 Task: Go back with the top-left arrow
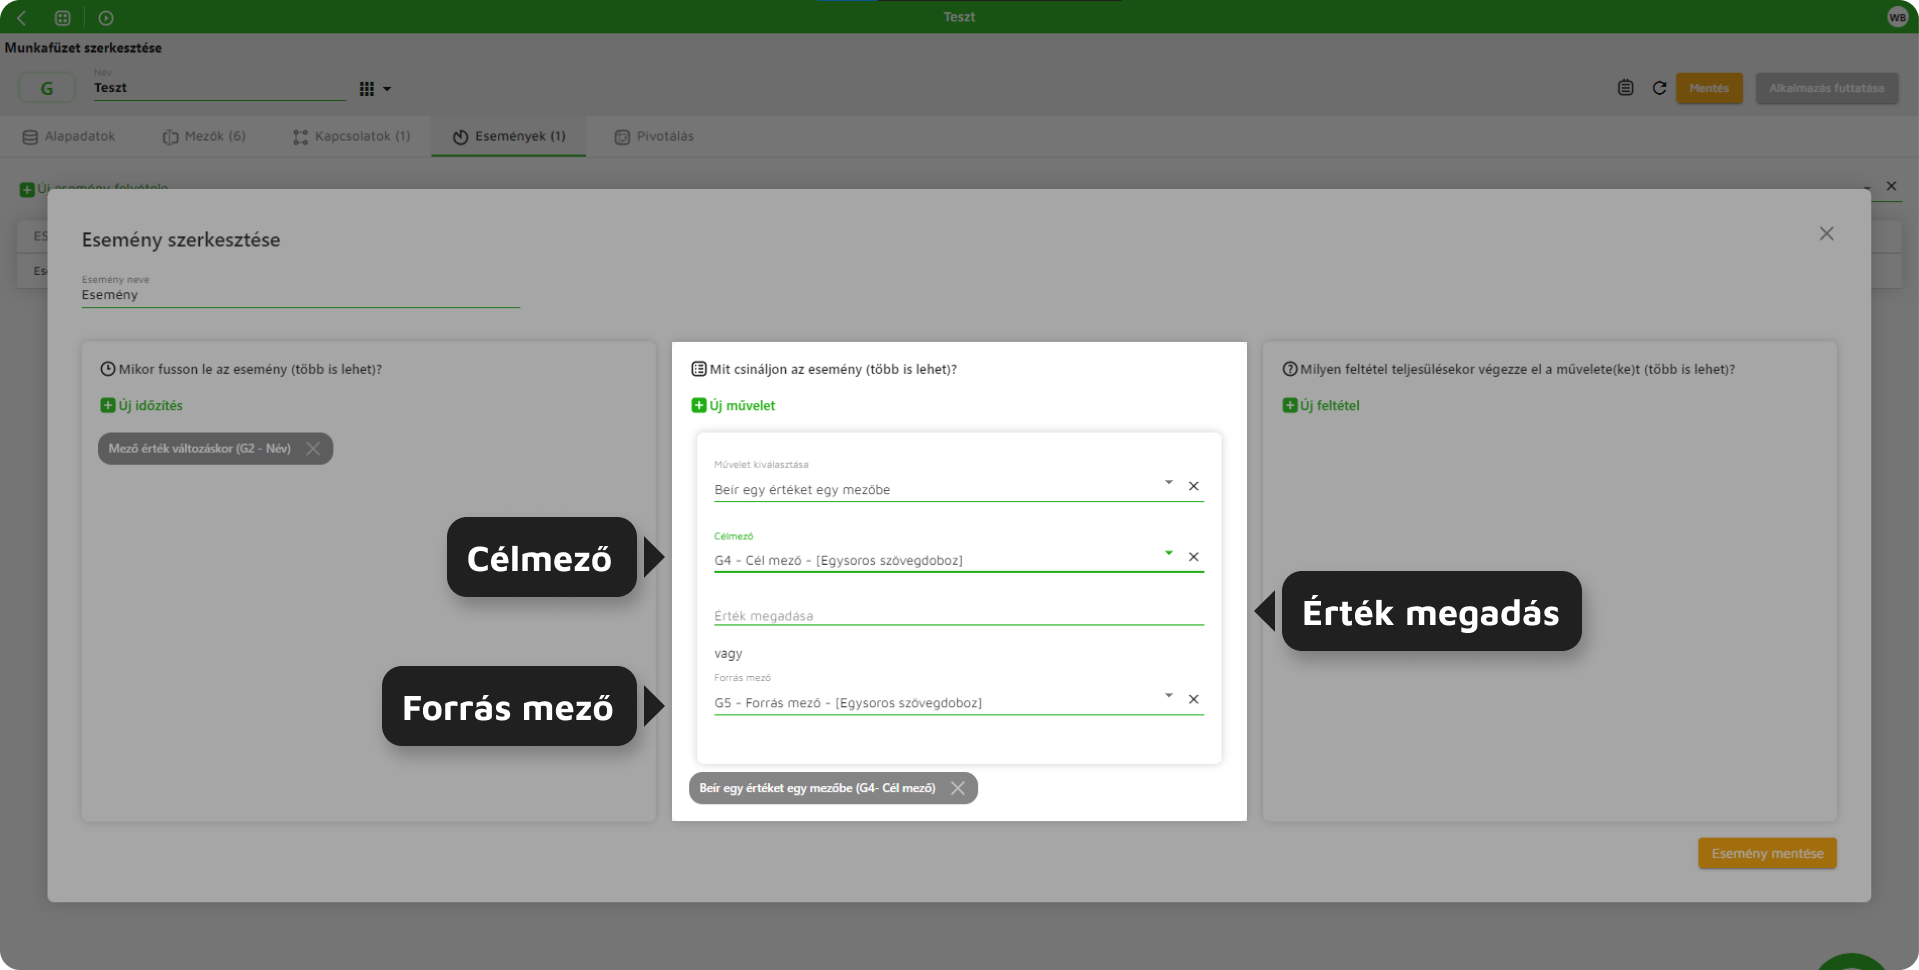pyautogui.click(x=22, y=17)
